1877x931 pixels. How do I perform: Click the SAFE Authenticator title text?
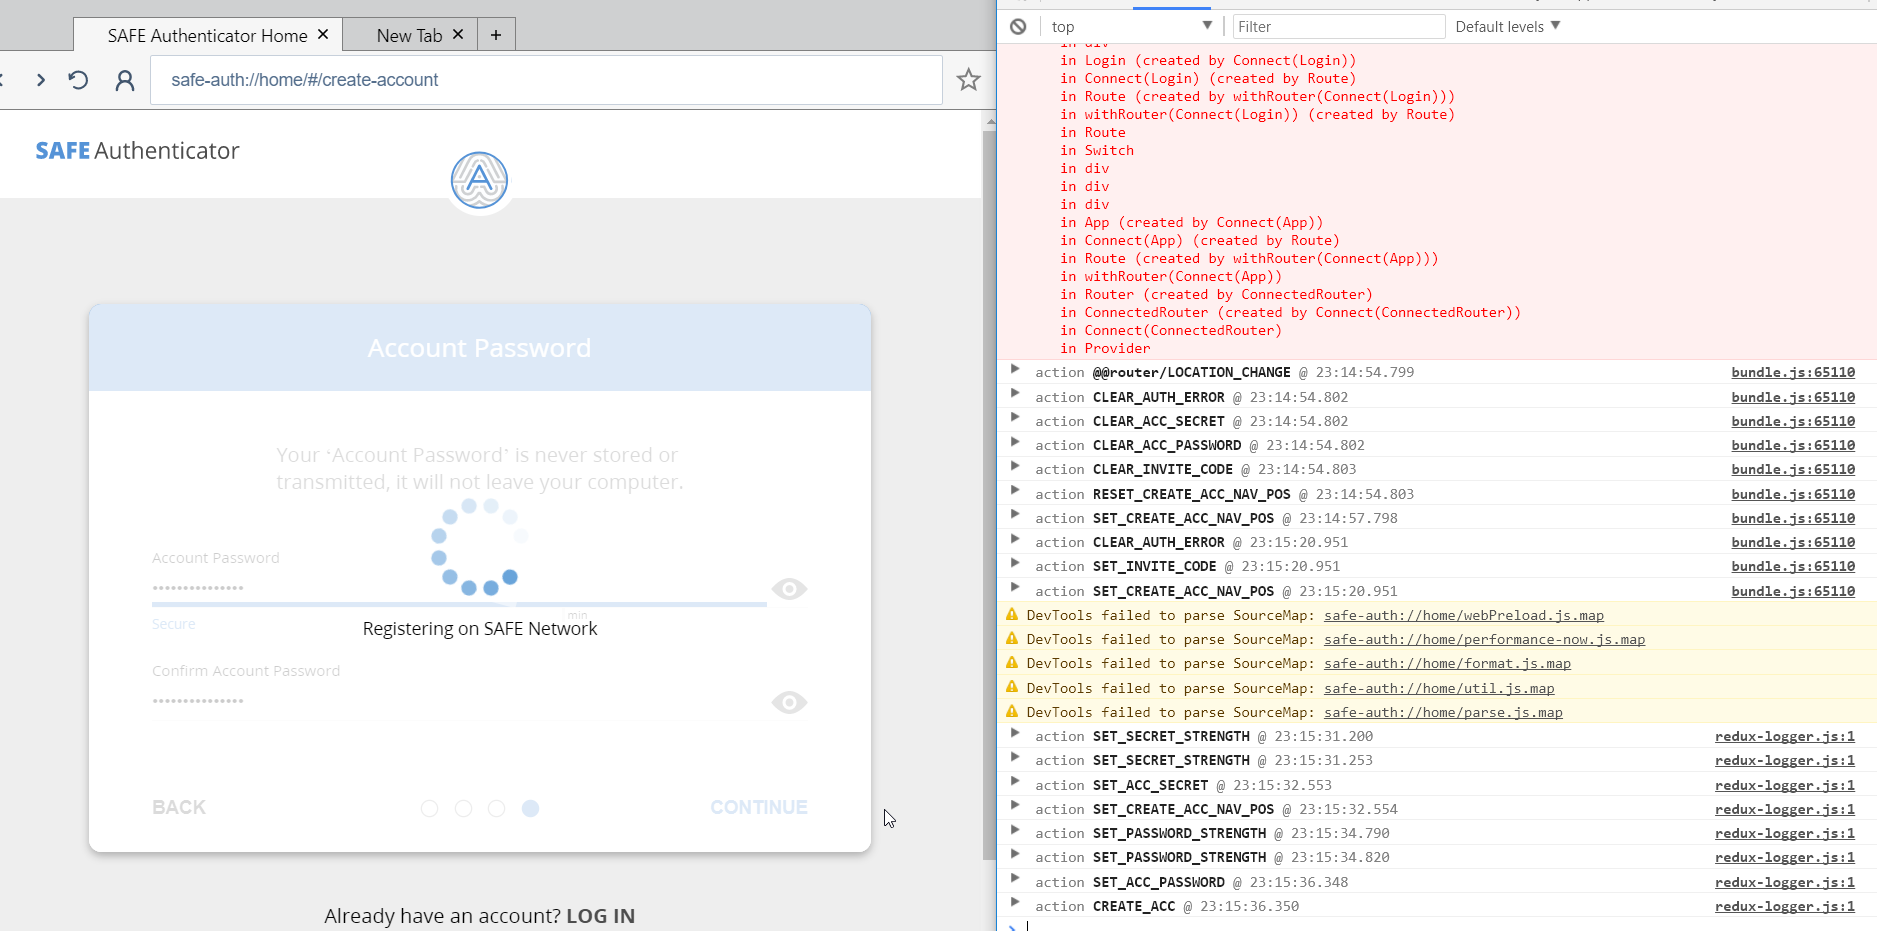pos(137,151)
